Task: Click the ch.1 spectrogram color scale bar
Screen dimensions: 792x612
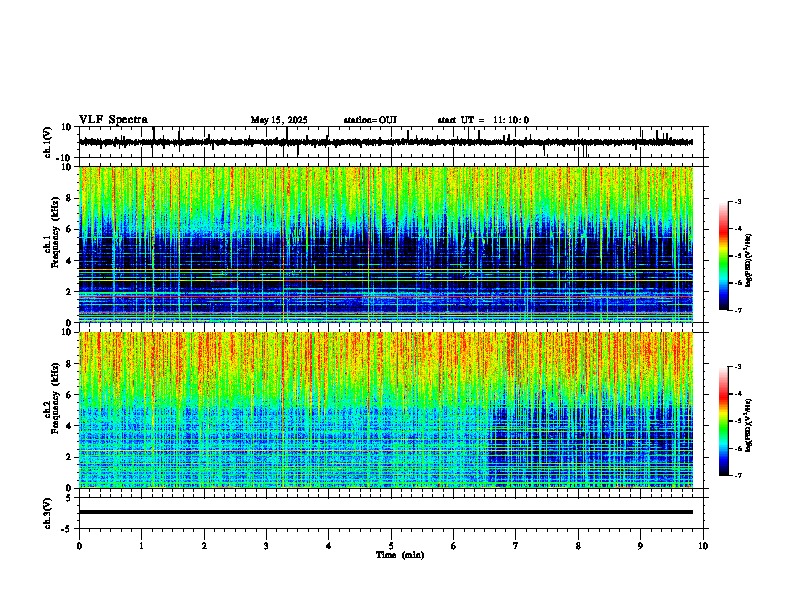Action: pyautogui.click(x=724, y=256)
